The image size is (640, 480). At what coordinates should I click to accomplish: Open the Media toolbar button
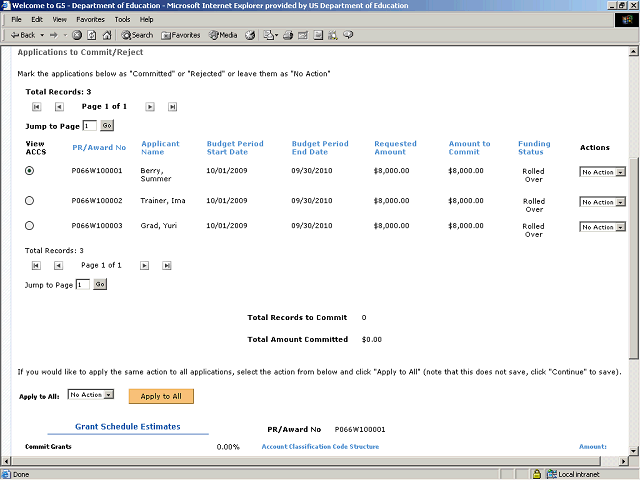[x=223, y=36]
